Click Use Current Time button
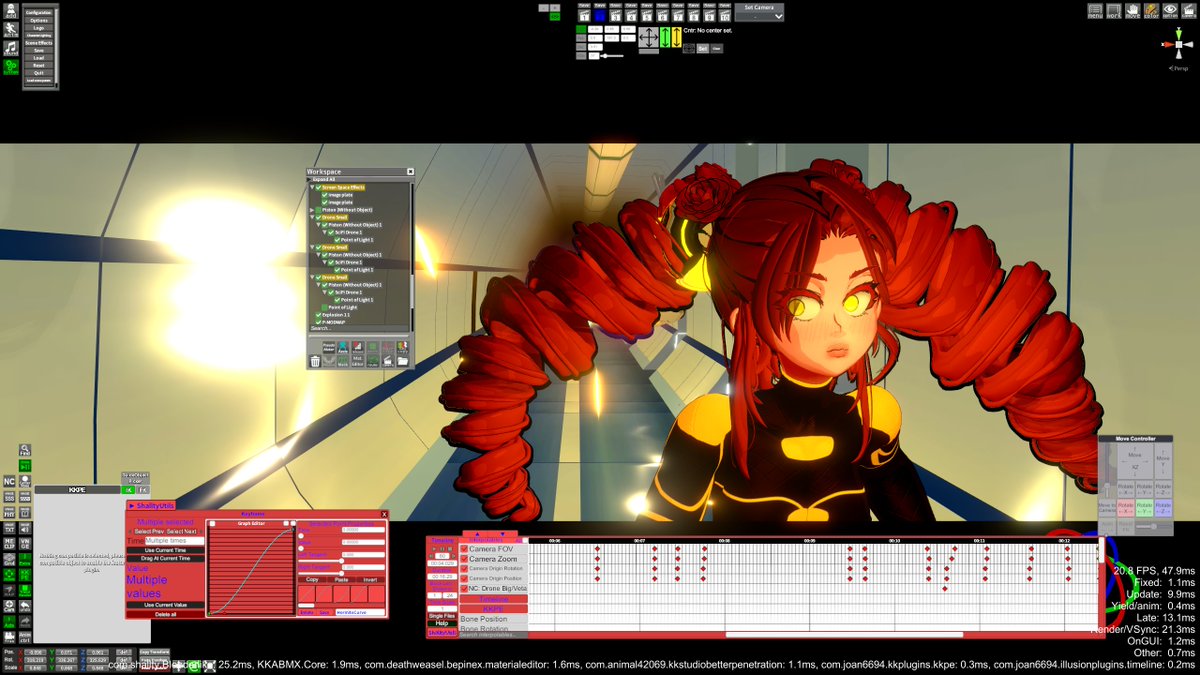 [165, 550]
